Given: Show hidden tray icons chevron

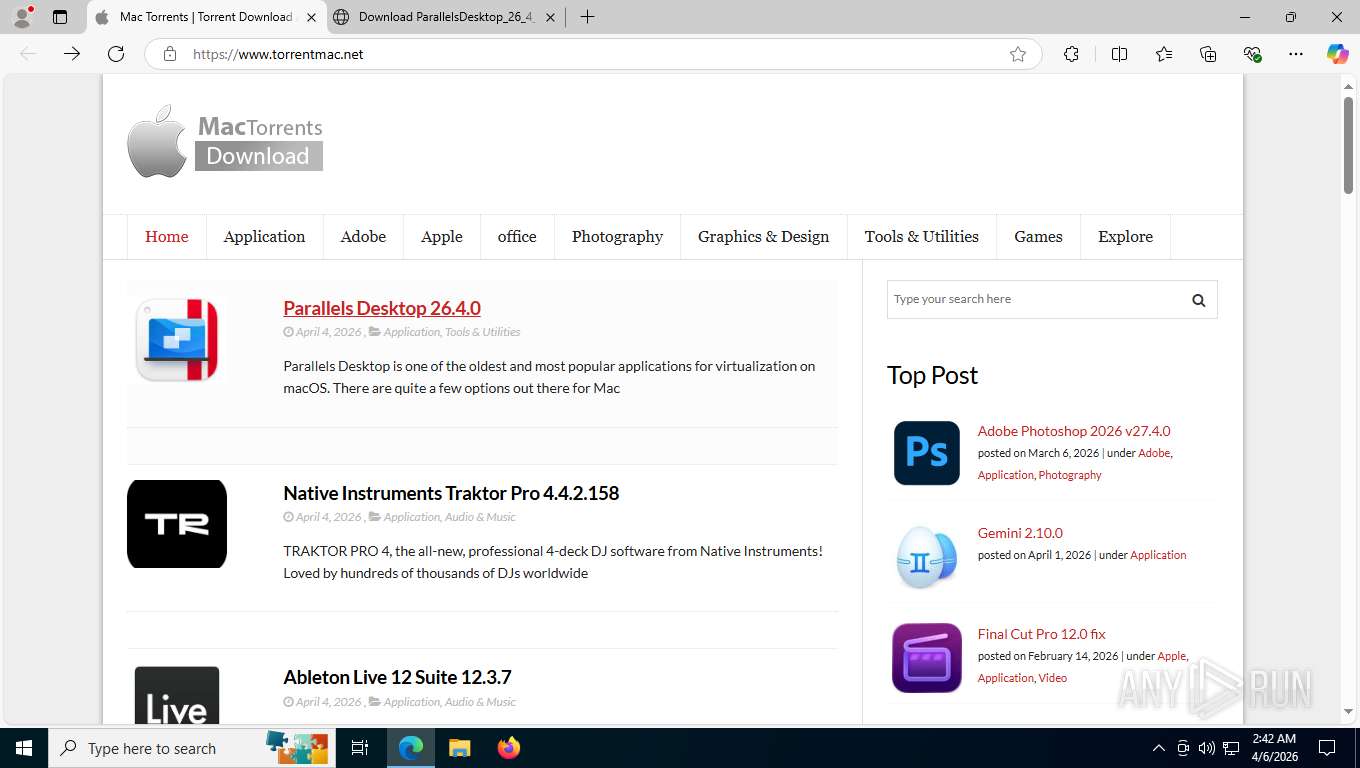Looking at the screenshot, I should [1159, 748].
